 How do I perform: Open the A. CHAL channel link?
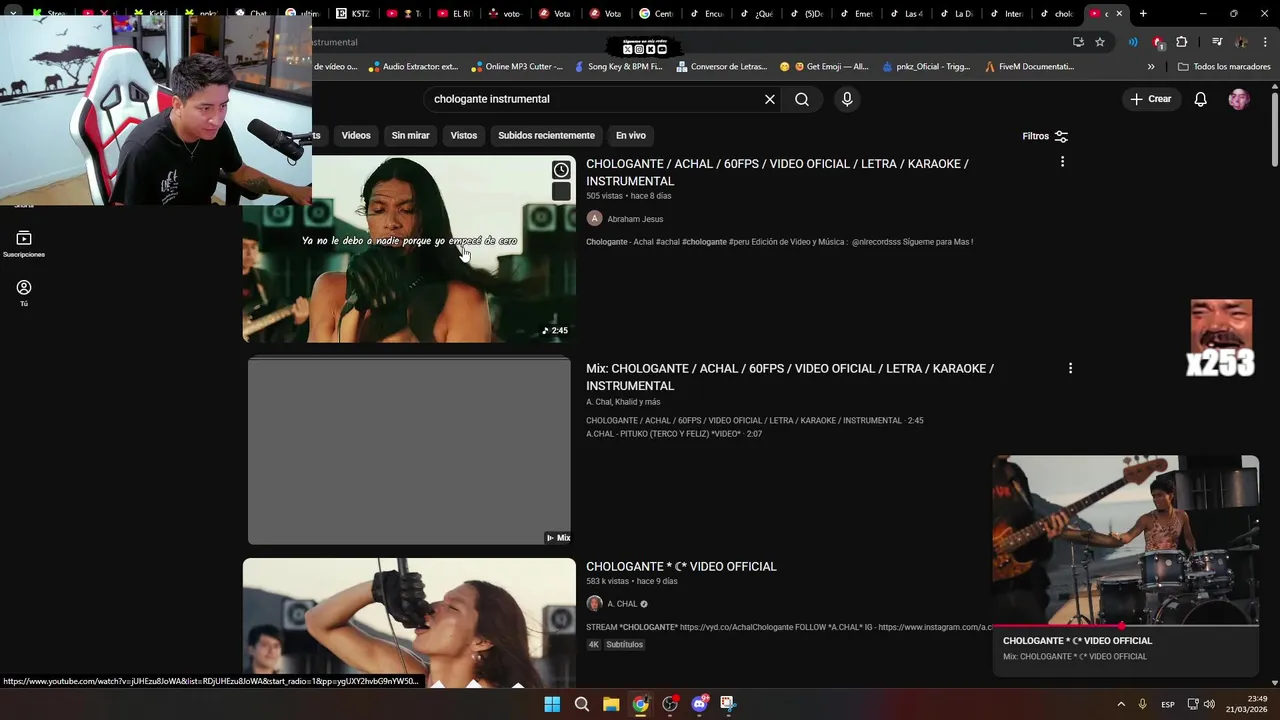click(x=622, y=604)
